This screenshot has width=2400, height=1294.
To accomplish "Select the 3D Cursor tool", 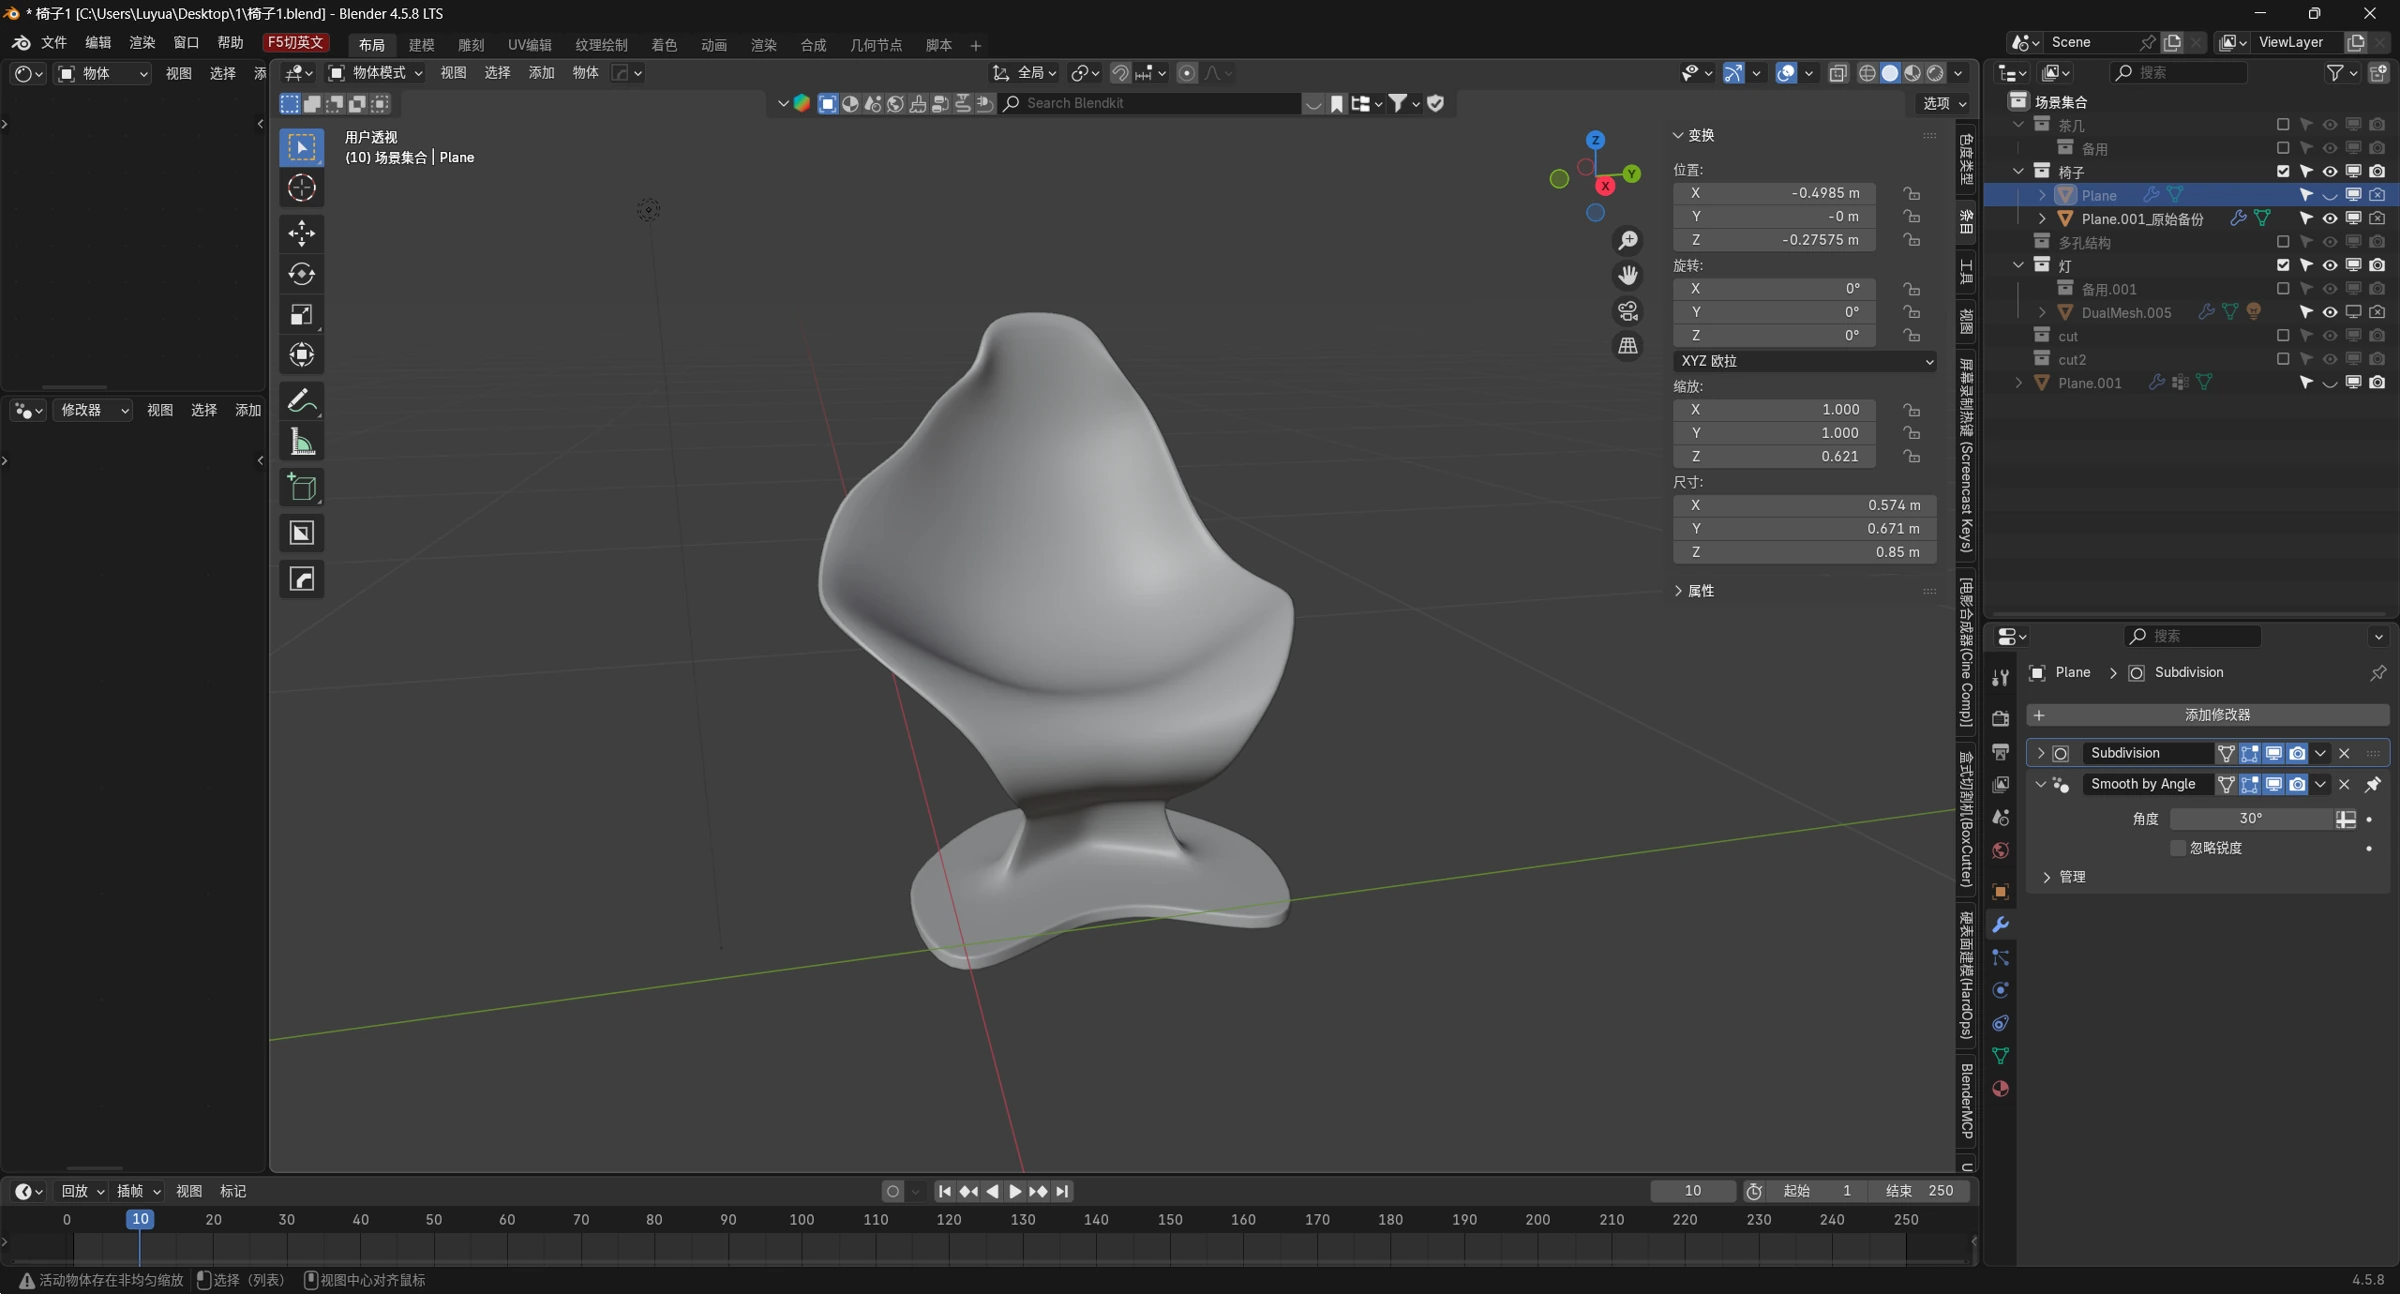I will tap(301, 188).
